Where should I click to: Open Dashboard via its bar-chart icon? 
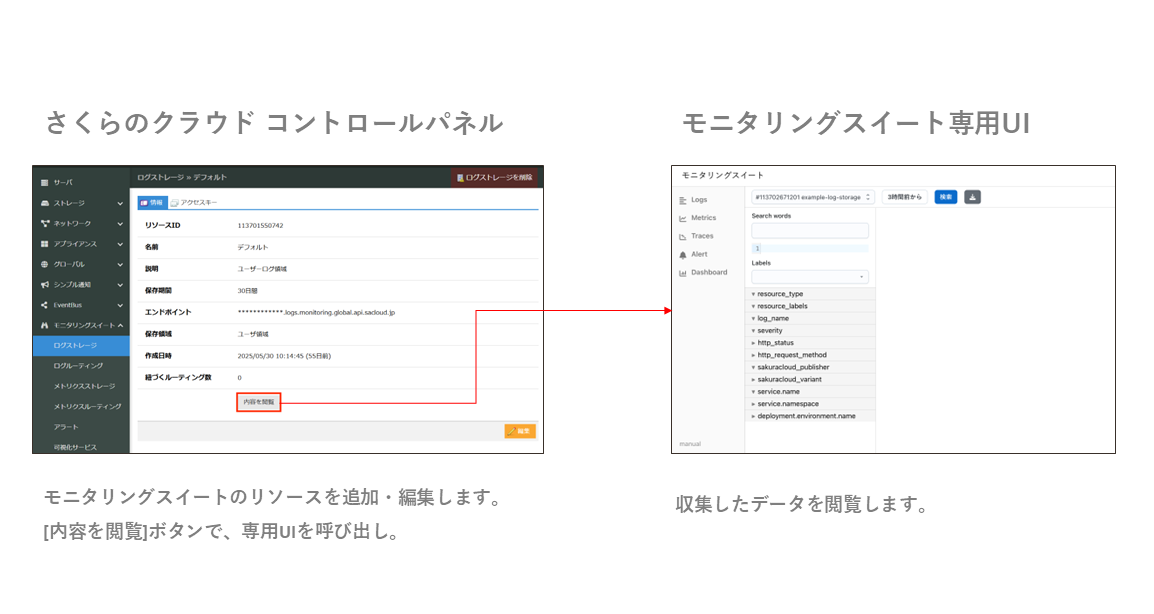click(x=683, y=273)
